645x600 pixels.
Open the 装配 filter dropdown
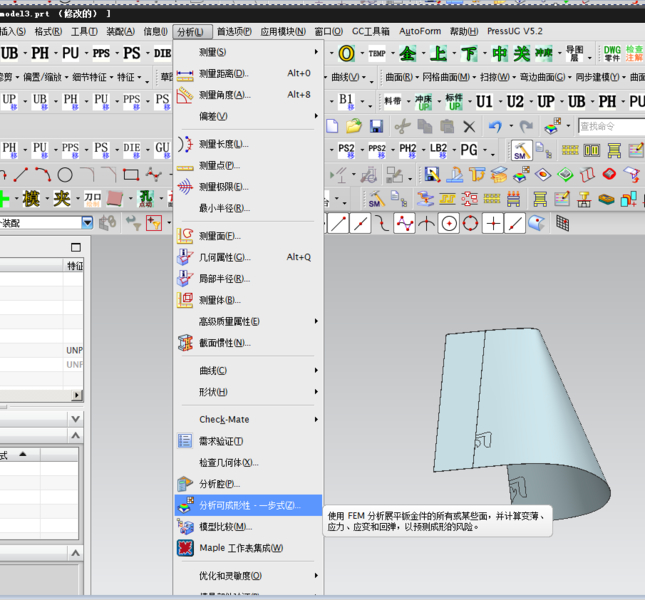[87, 223]
